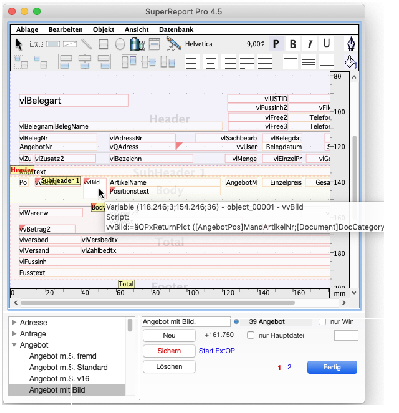Click the group objects dotted-selection icon
The height and width of the screenshot is (413, 399).
(x=21, y=62)
